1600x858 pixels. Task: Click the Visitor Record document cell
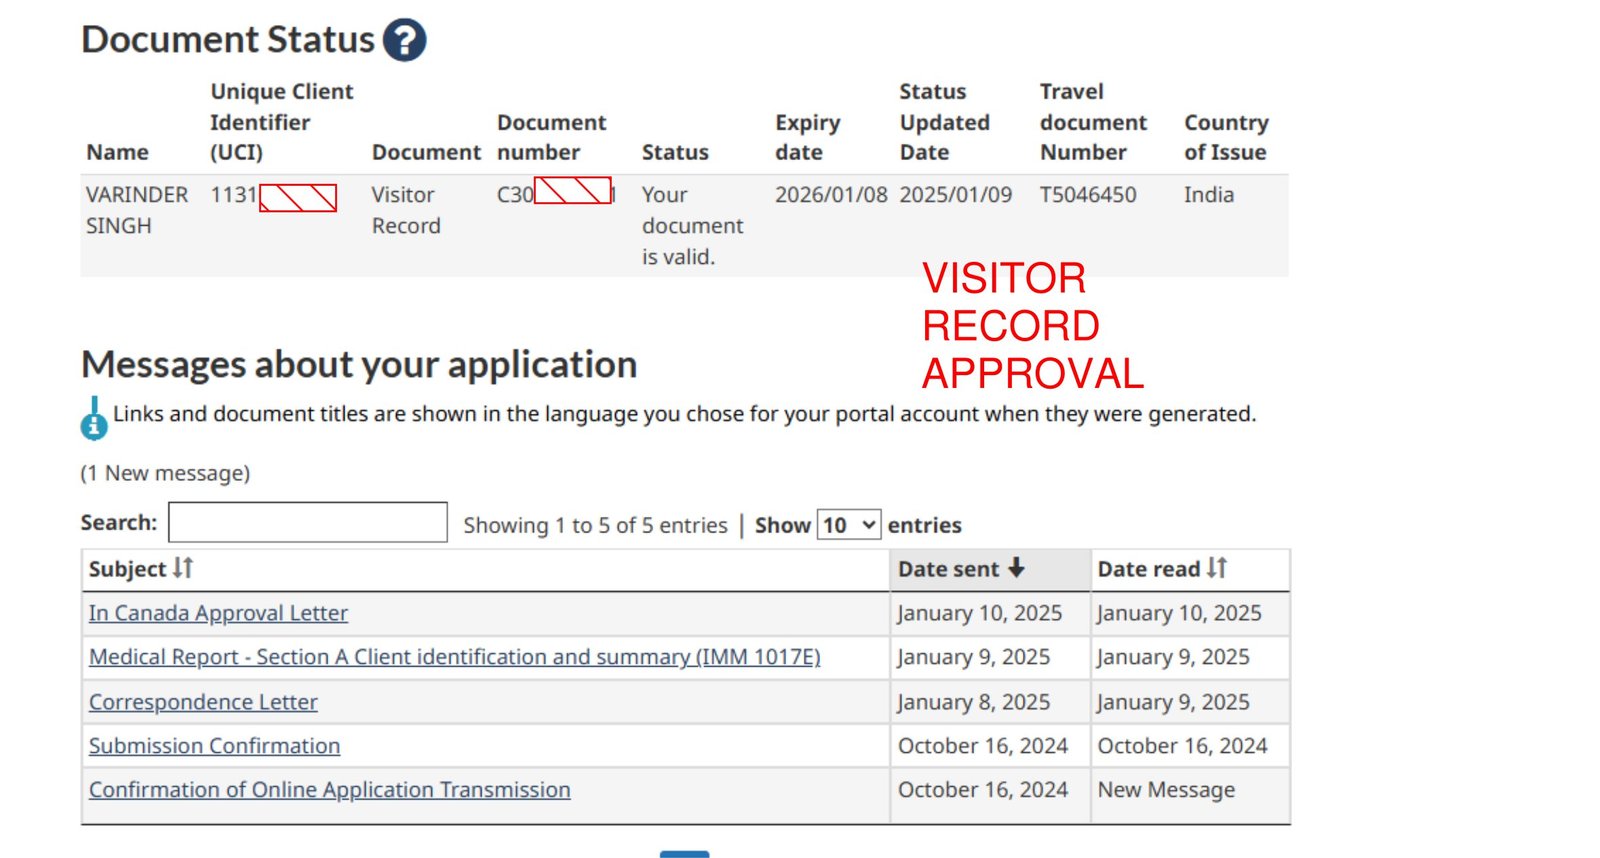point(406,210)
